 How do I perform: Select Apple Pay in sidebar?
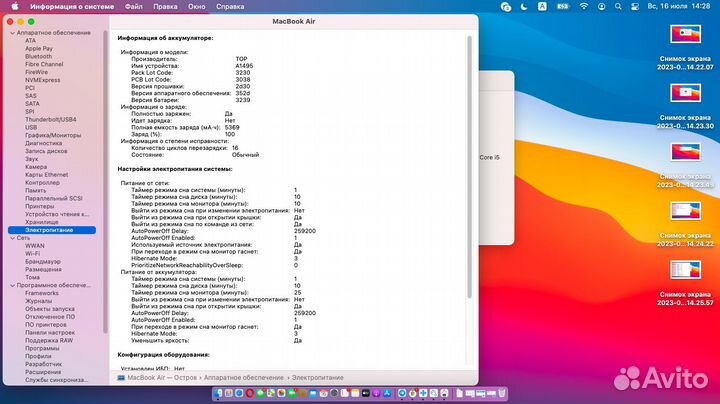[39, 49]
